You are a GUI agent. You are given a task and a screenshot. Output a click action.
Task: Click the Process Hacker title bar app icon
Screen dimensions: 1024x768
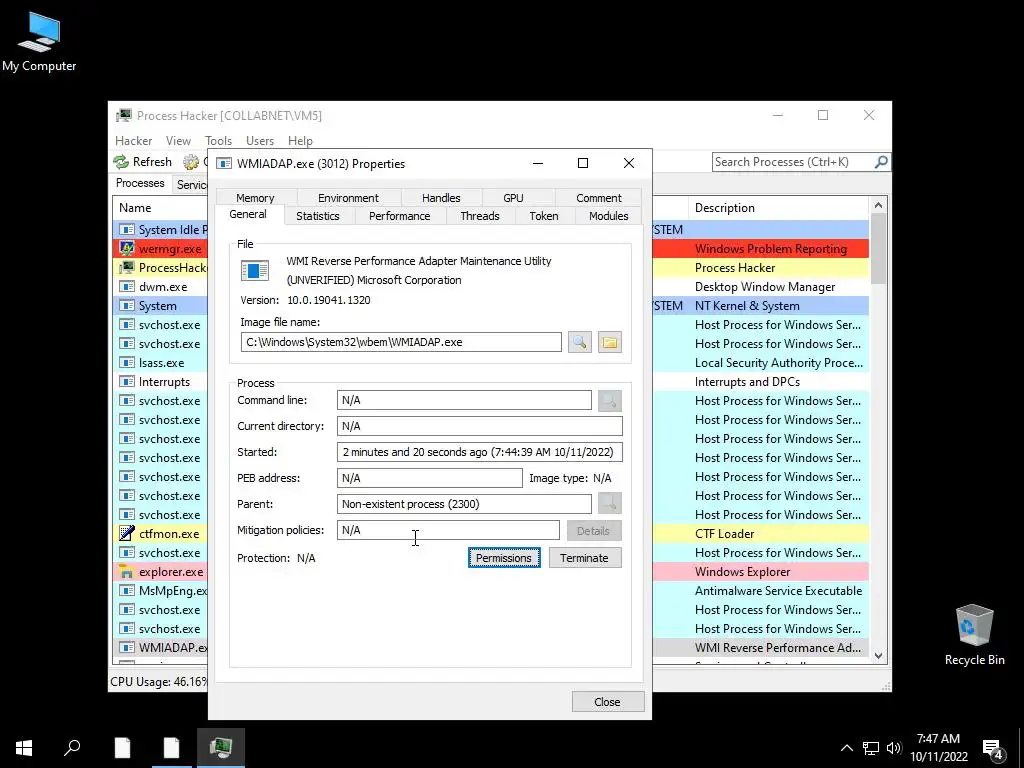[123, 116]
